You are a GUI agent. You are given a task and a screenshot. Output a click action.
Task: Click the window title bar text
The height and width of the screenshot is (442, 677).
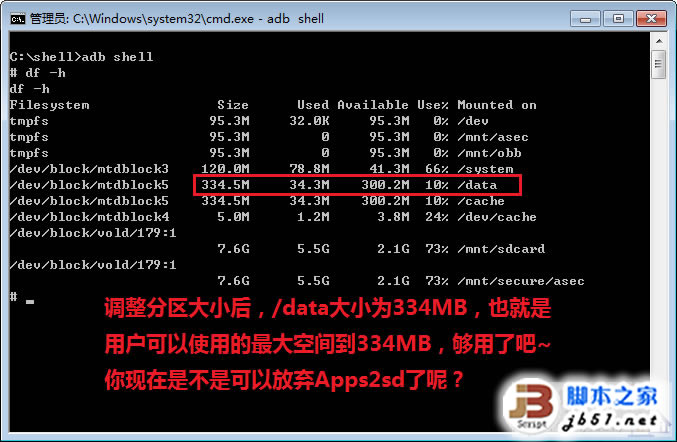click(x=177, y=19)
